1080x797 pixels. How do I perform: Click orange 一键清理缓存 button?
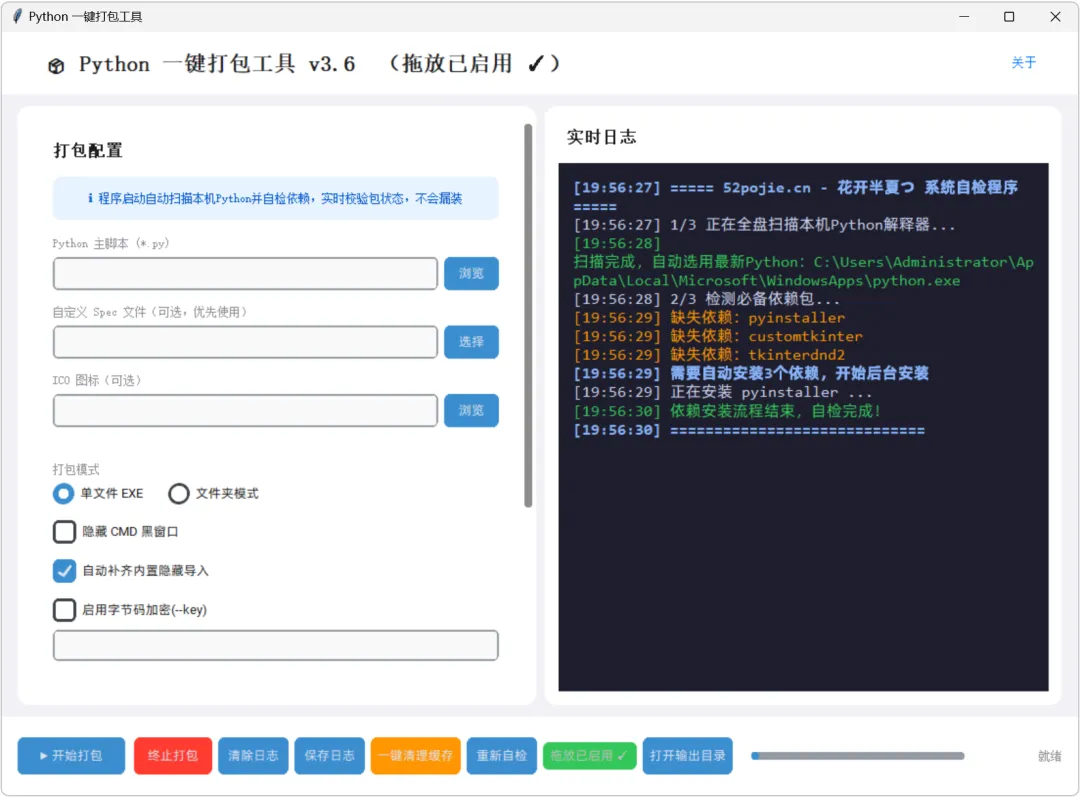(415, 756)
